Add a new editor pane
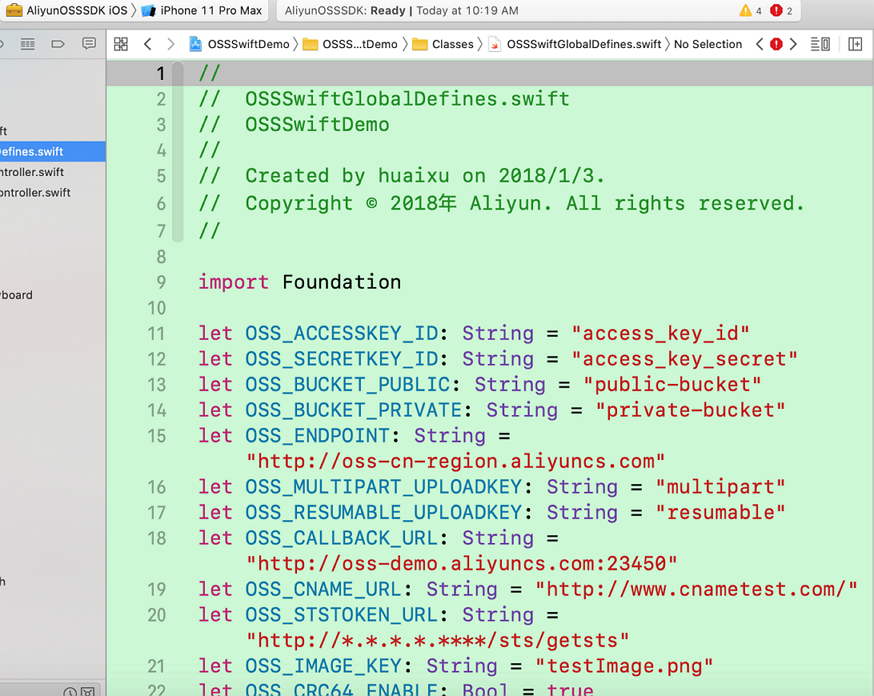The width and height of the screenshot is (874, 696). click(x=855, y=44)
